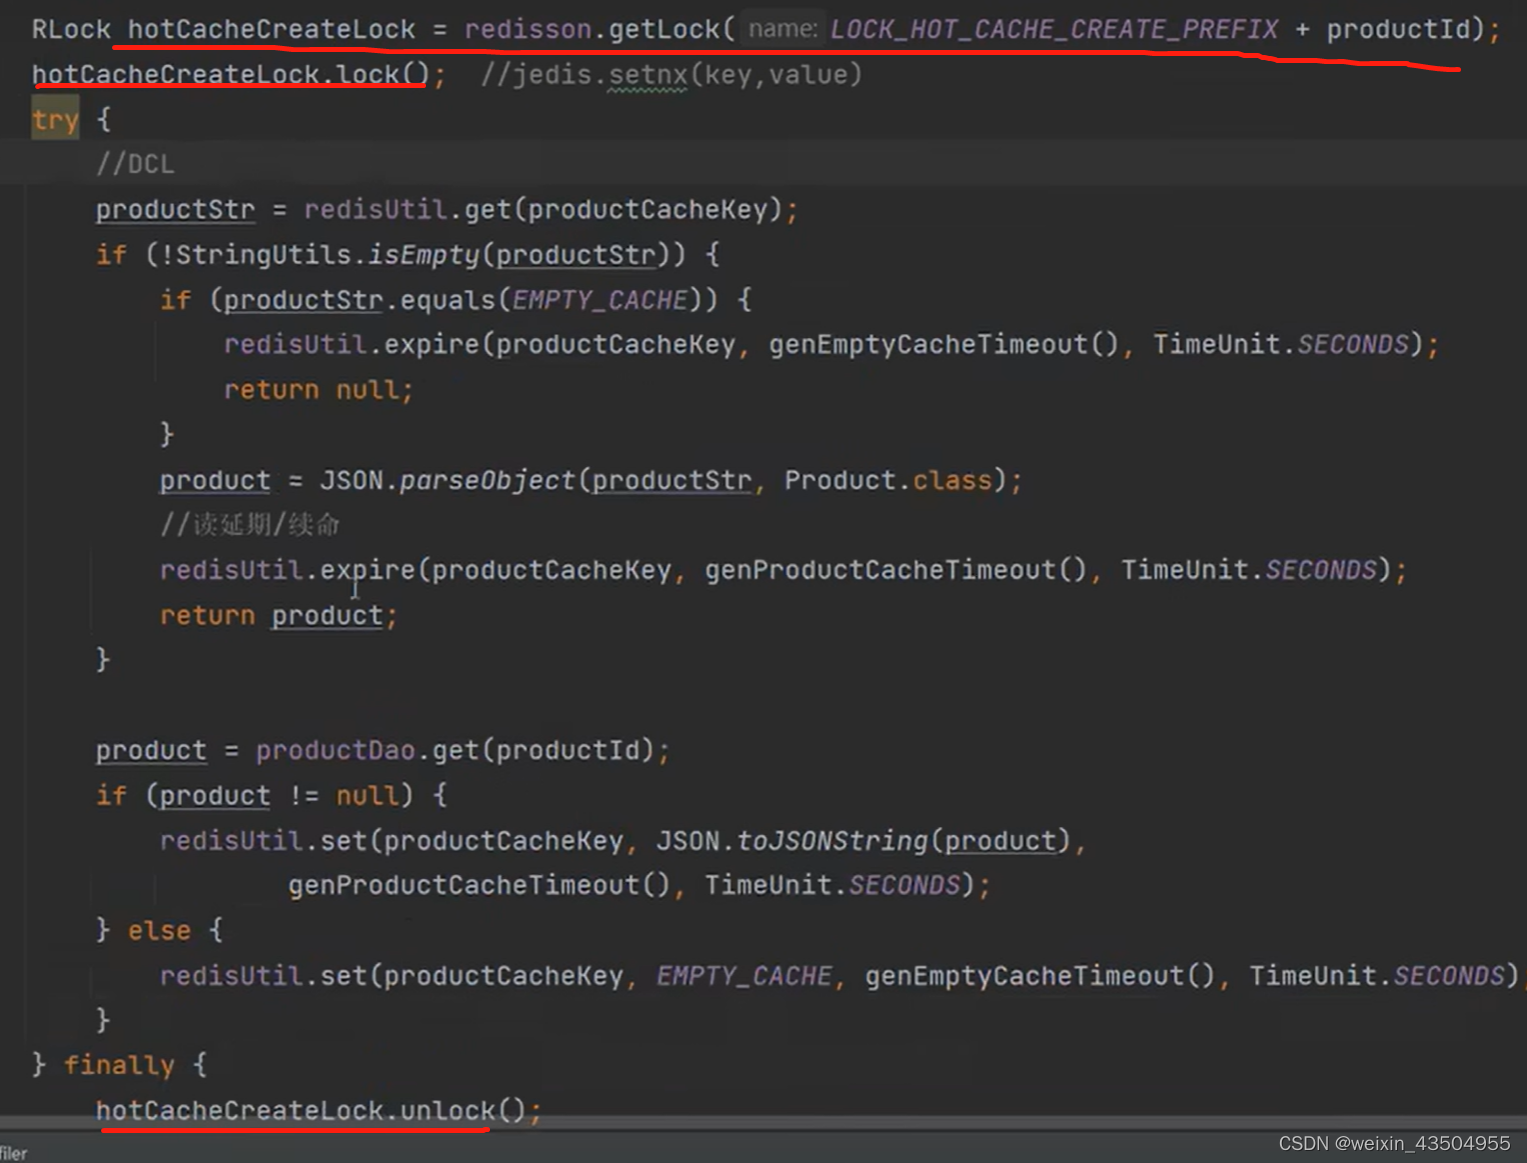Click genEmptyCacheTimeout() in first expire call
1527x1163 pixels.
[943, 345]
